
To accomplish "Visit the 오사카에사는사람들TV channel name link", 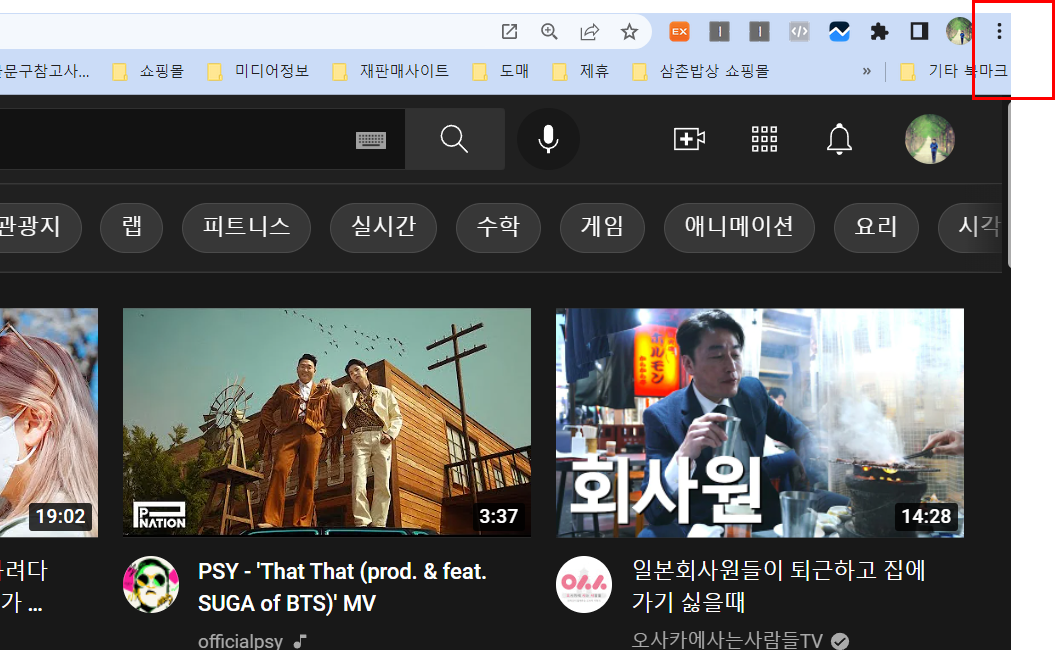I will (x=727, y=641).
